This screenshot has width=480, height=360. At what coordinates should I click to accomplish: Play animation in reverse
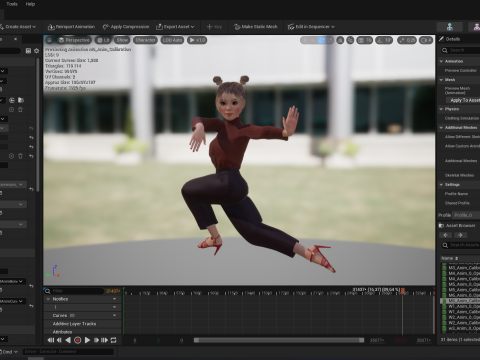point(68,340)
